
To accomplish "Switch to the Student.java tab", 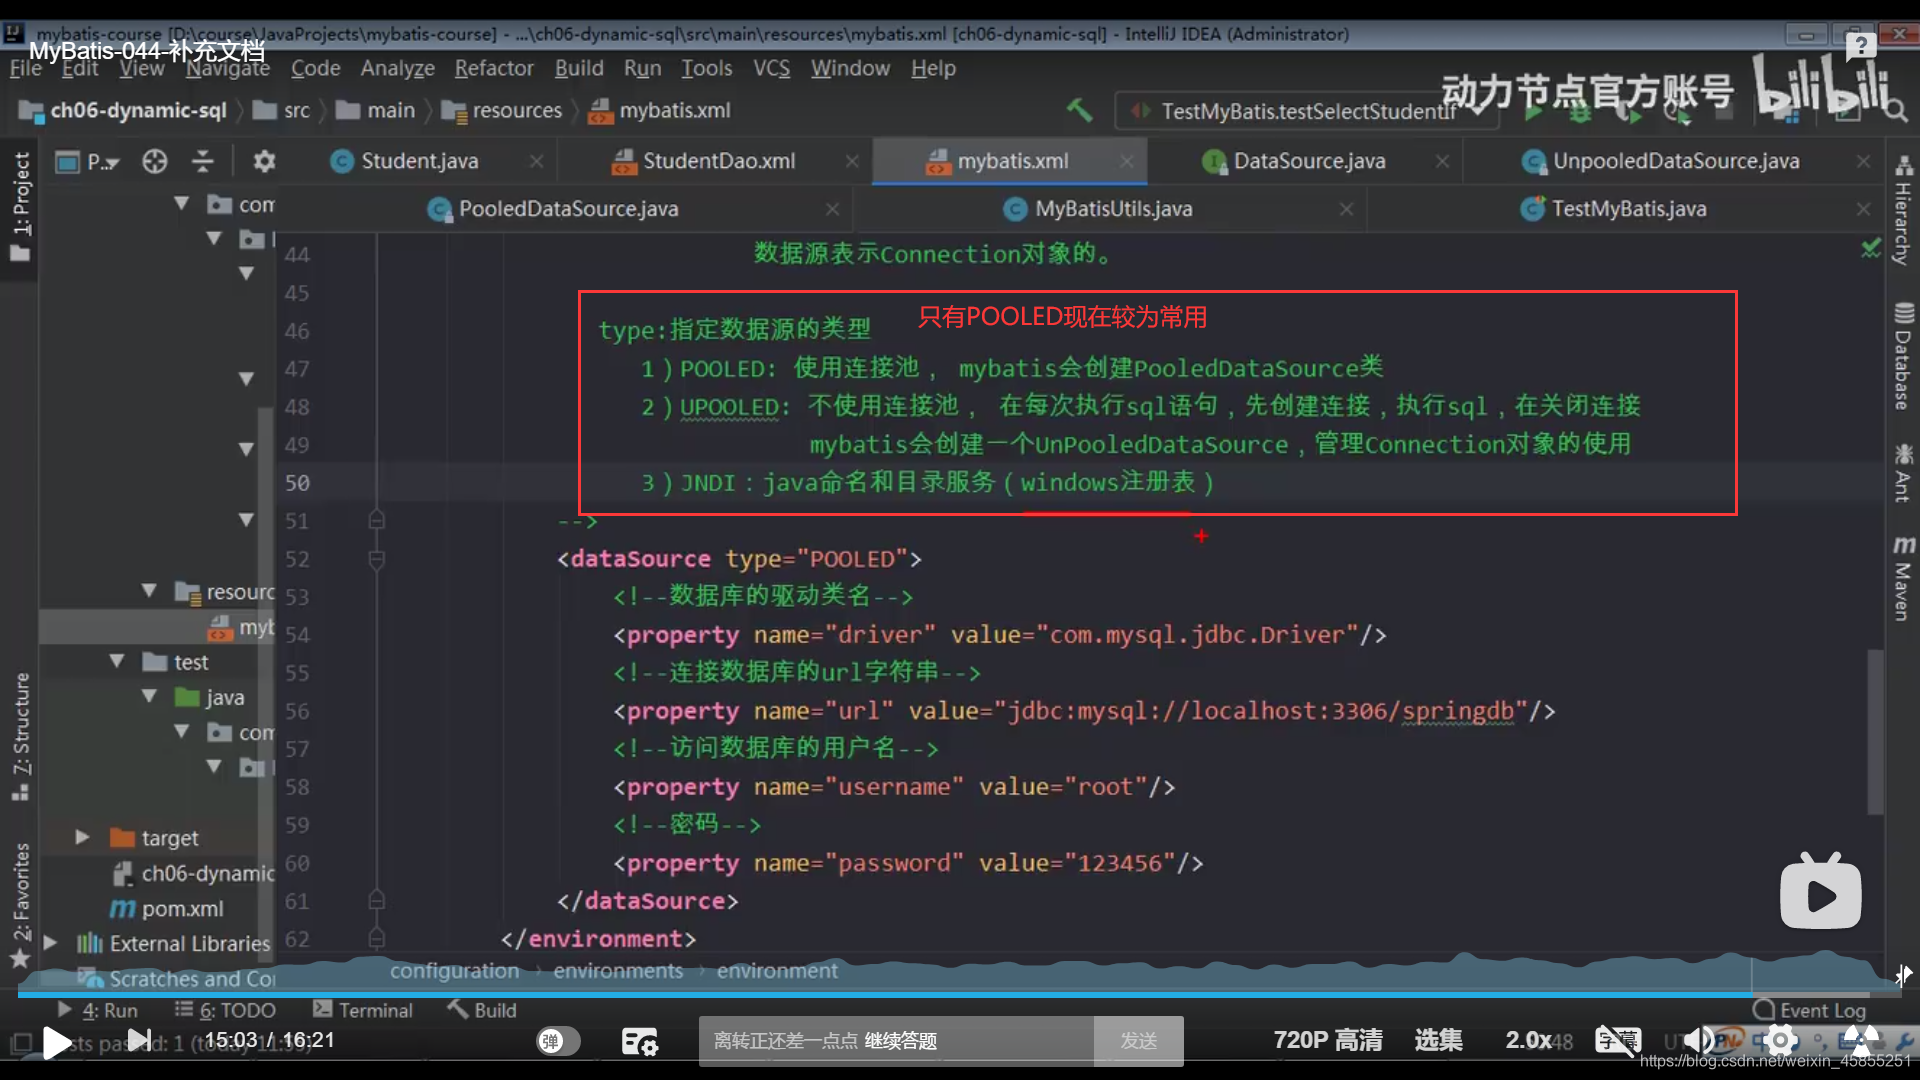I will tap(420, 161).
